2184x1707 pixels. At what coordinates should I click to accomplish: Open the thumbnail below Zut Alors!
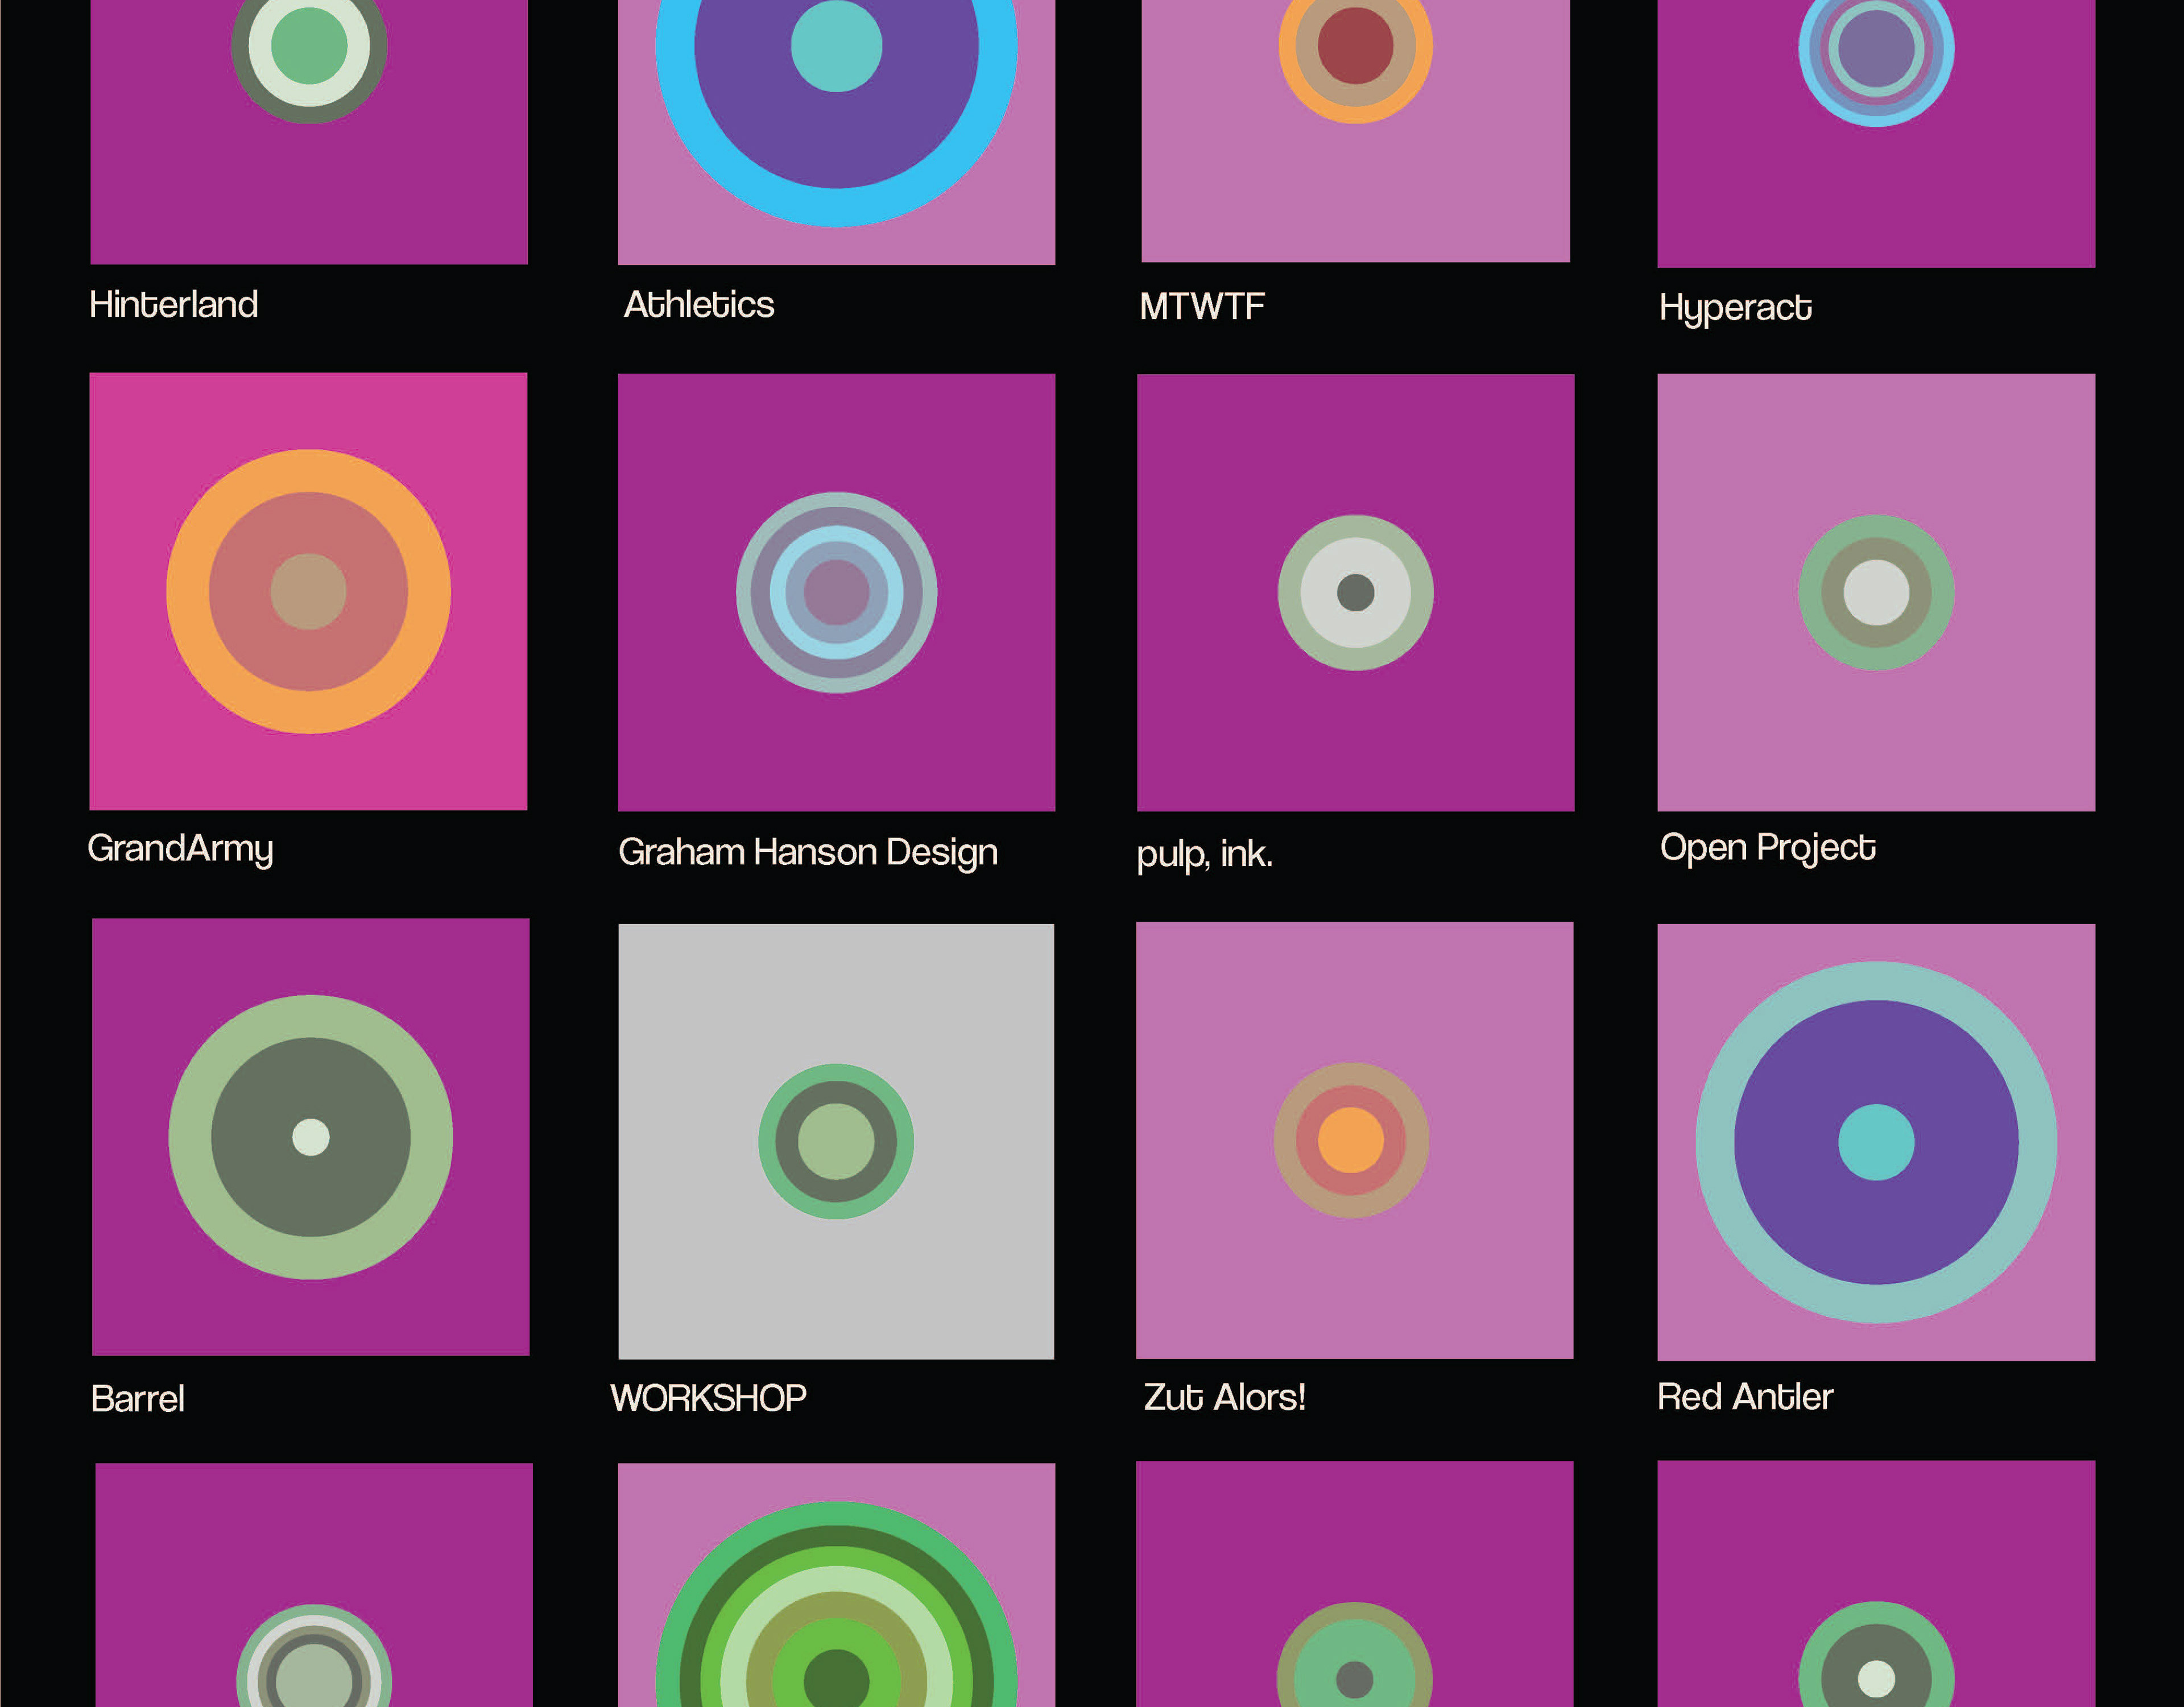pyautogui.click(x=1354, y=1584)
